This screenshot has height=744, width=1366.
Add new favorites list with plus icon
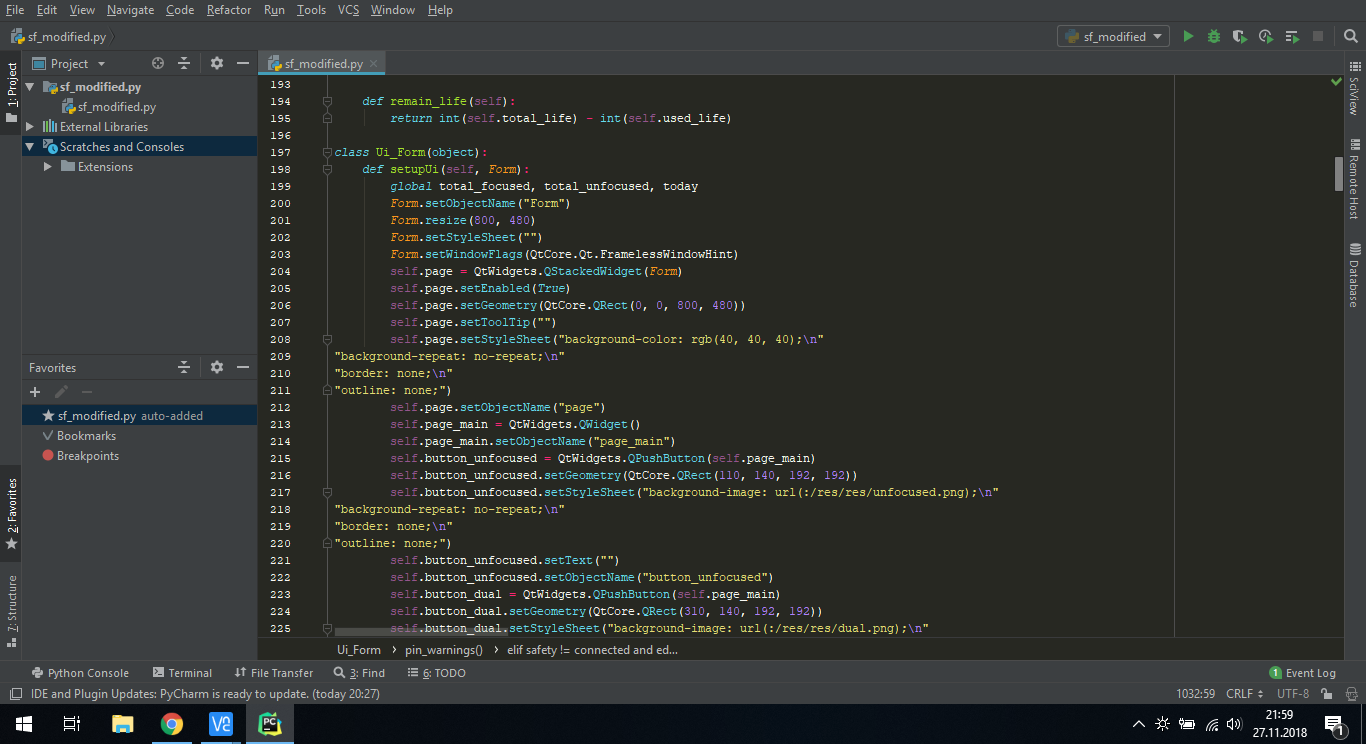(35, 392)
